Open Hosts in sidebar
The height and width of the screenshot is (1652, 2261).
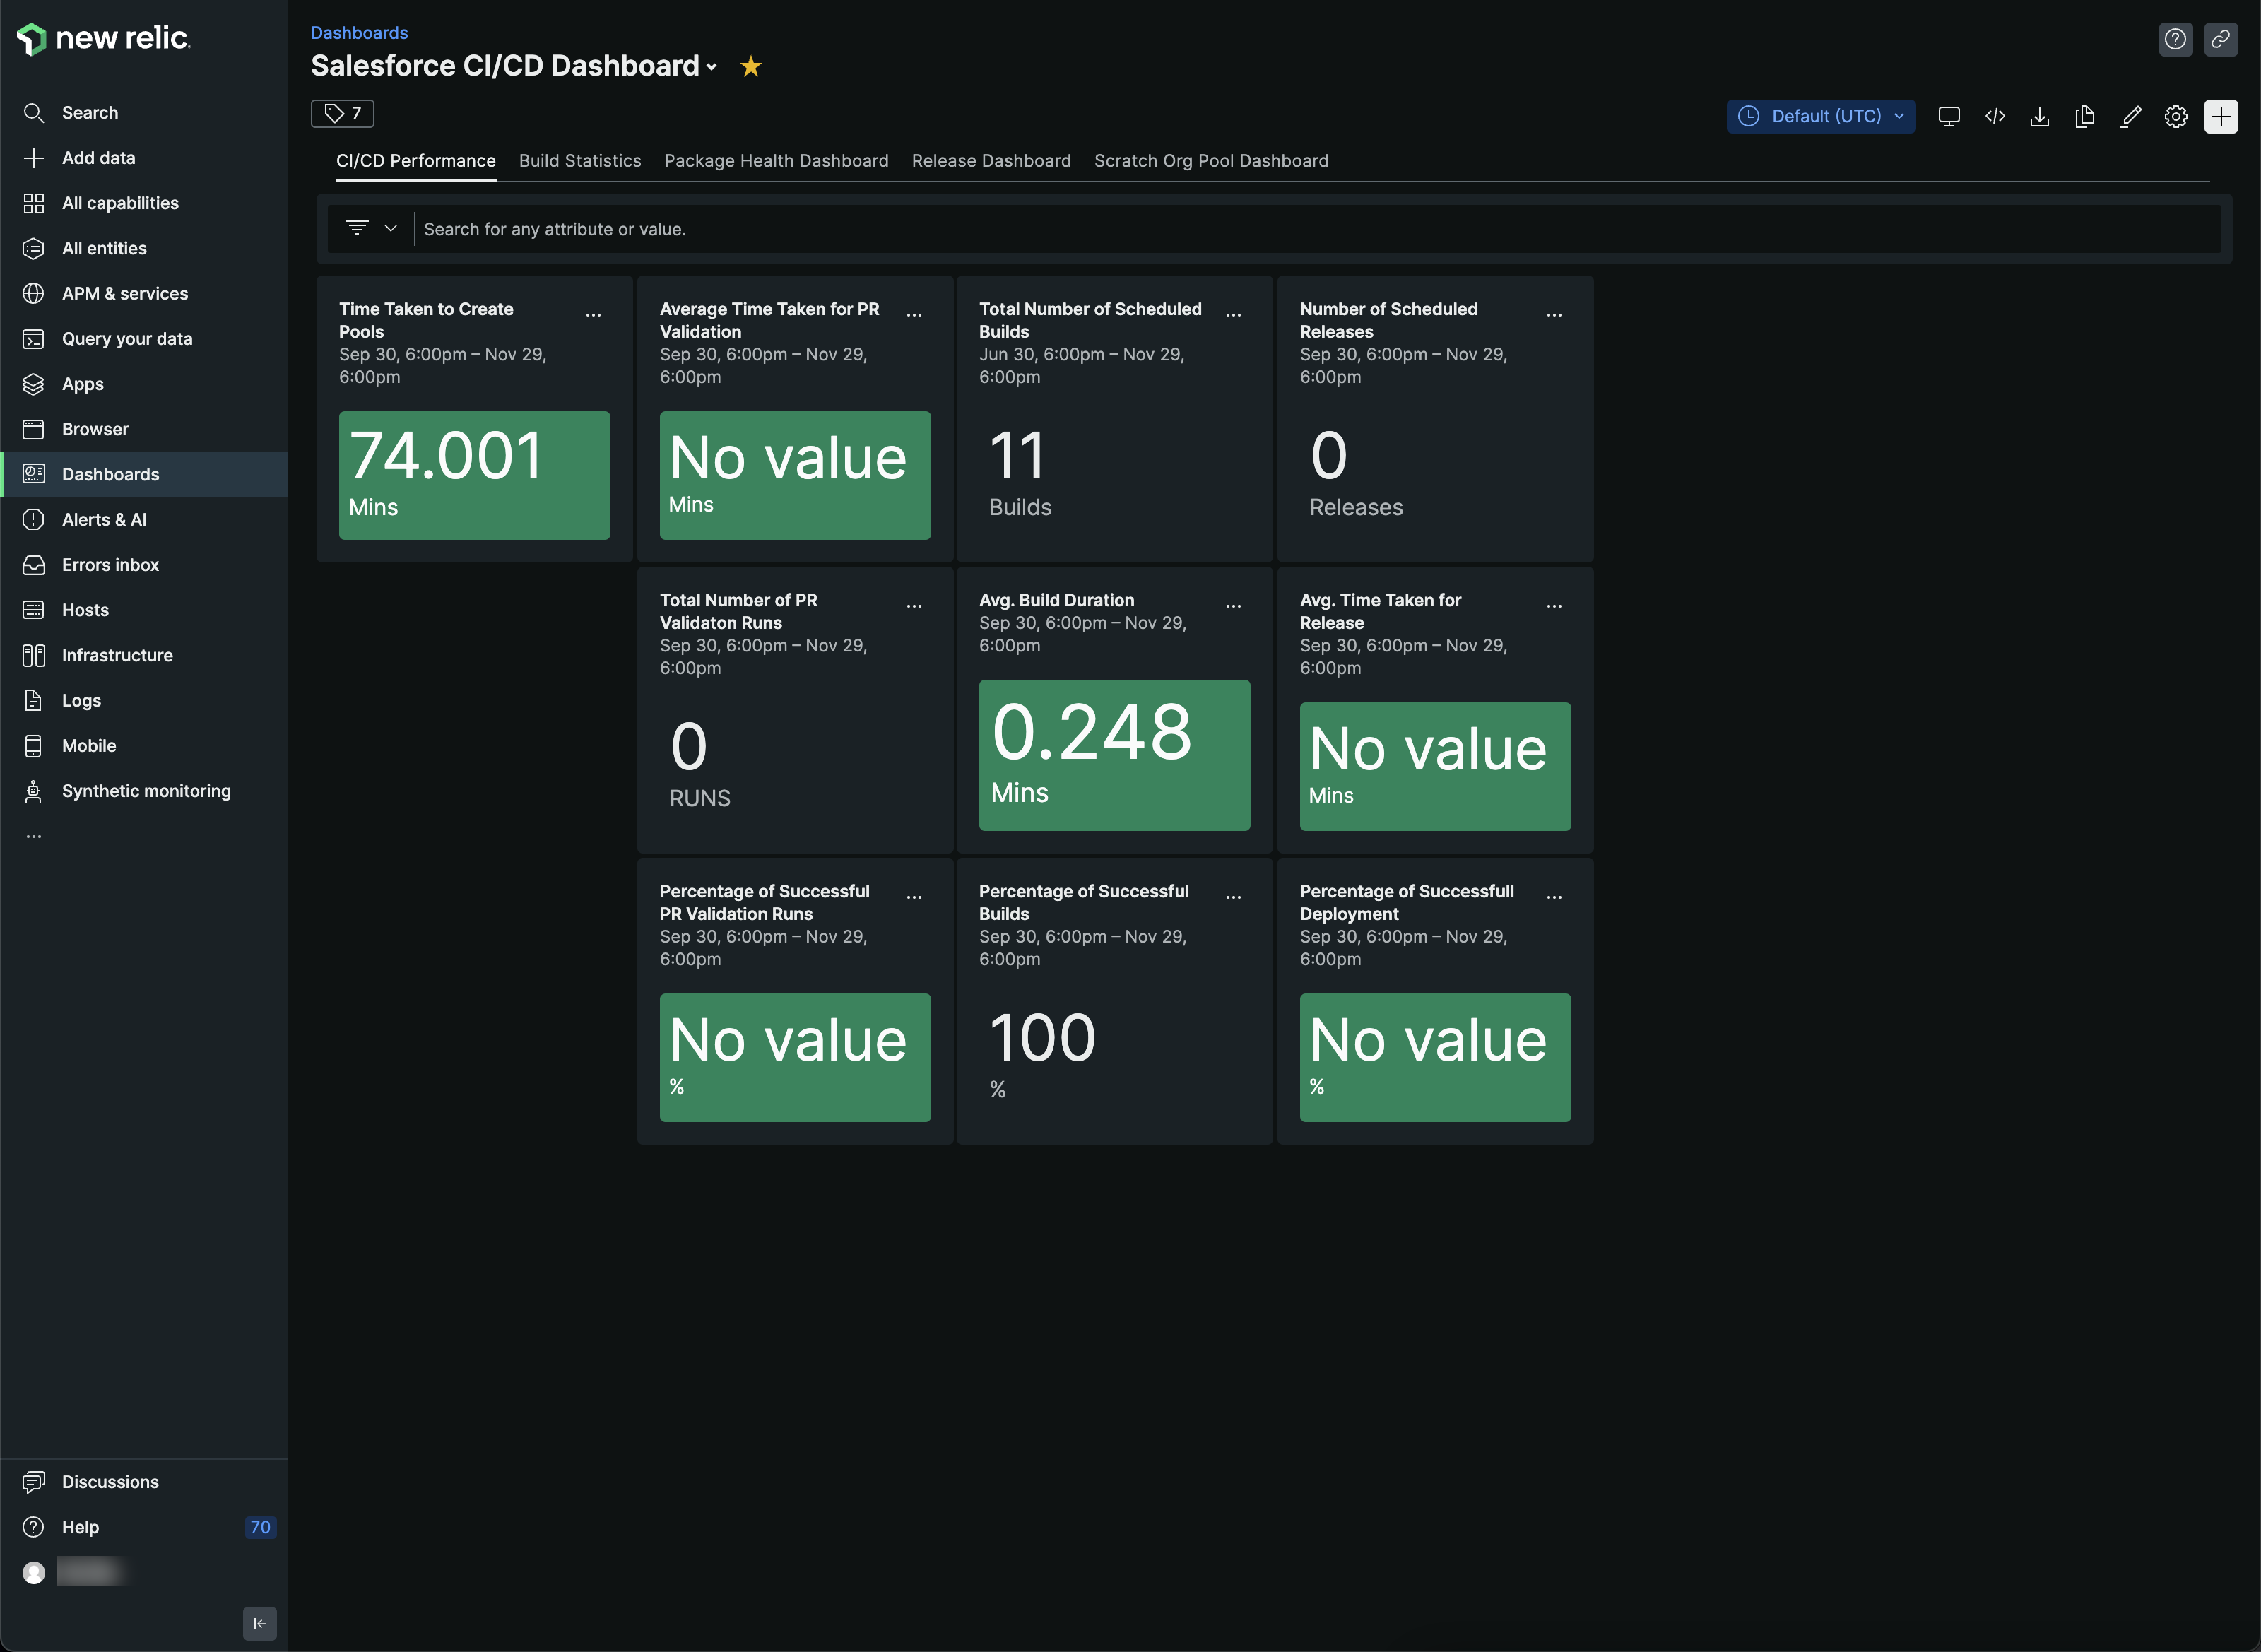144,610
